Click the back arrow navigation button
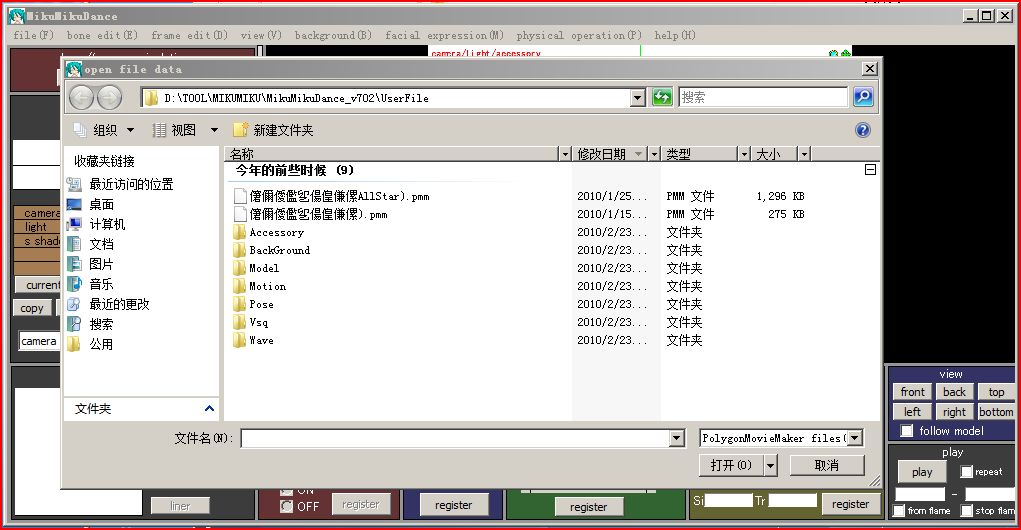Viewport: 1021px width, 530px height. point(81,98)
